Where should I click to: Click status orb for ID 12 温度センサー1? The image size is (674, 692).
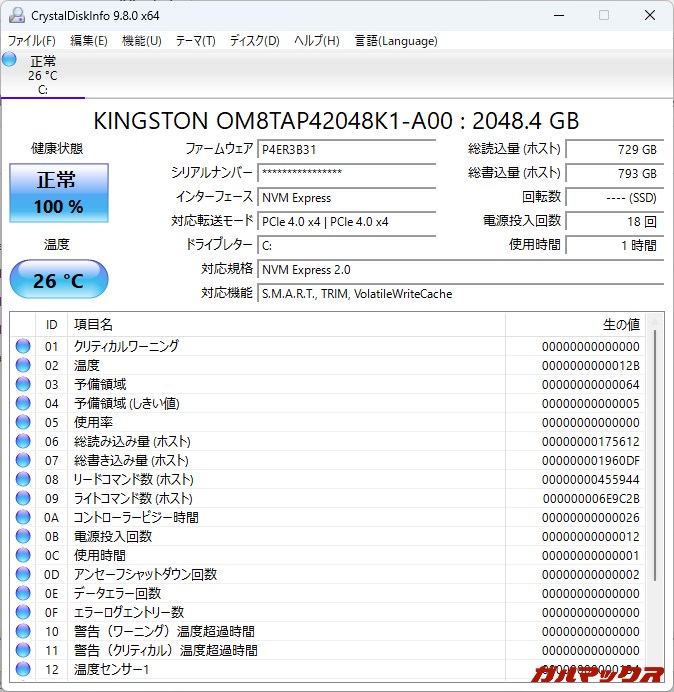pos(23,669)
